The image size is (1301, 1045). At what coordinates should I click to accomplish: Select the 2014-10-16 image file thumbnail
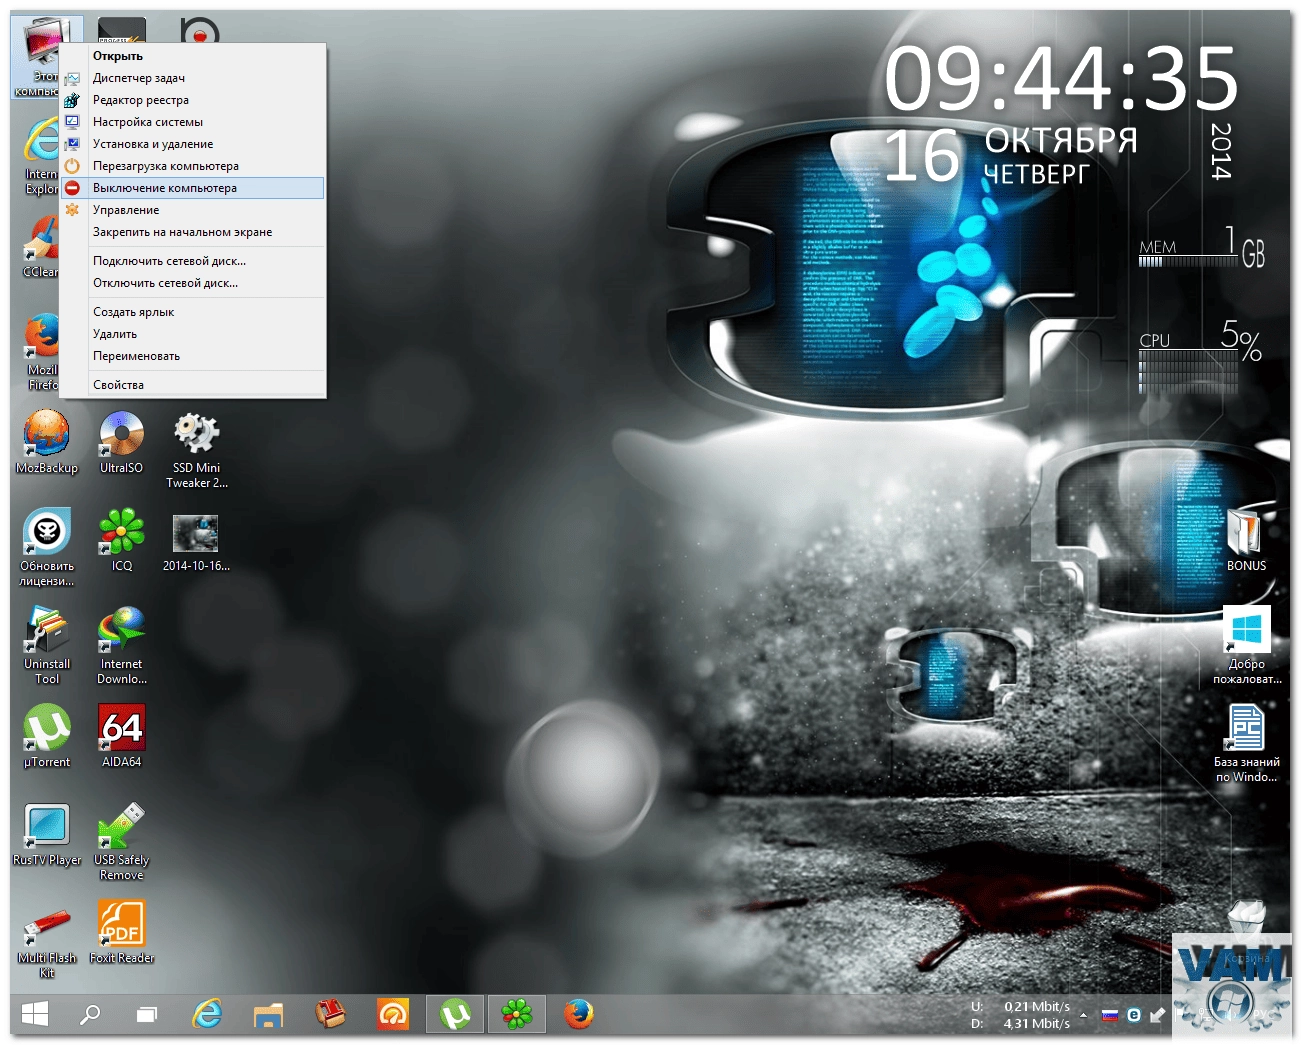[196, 541]
